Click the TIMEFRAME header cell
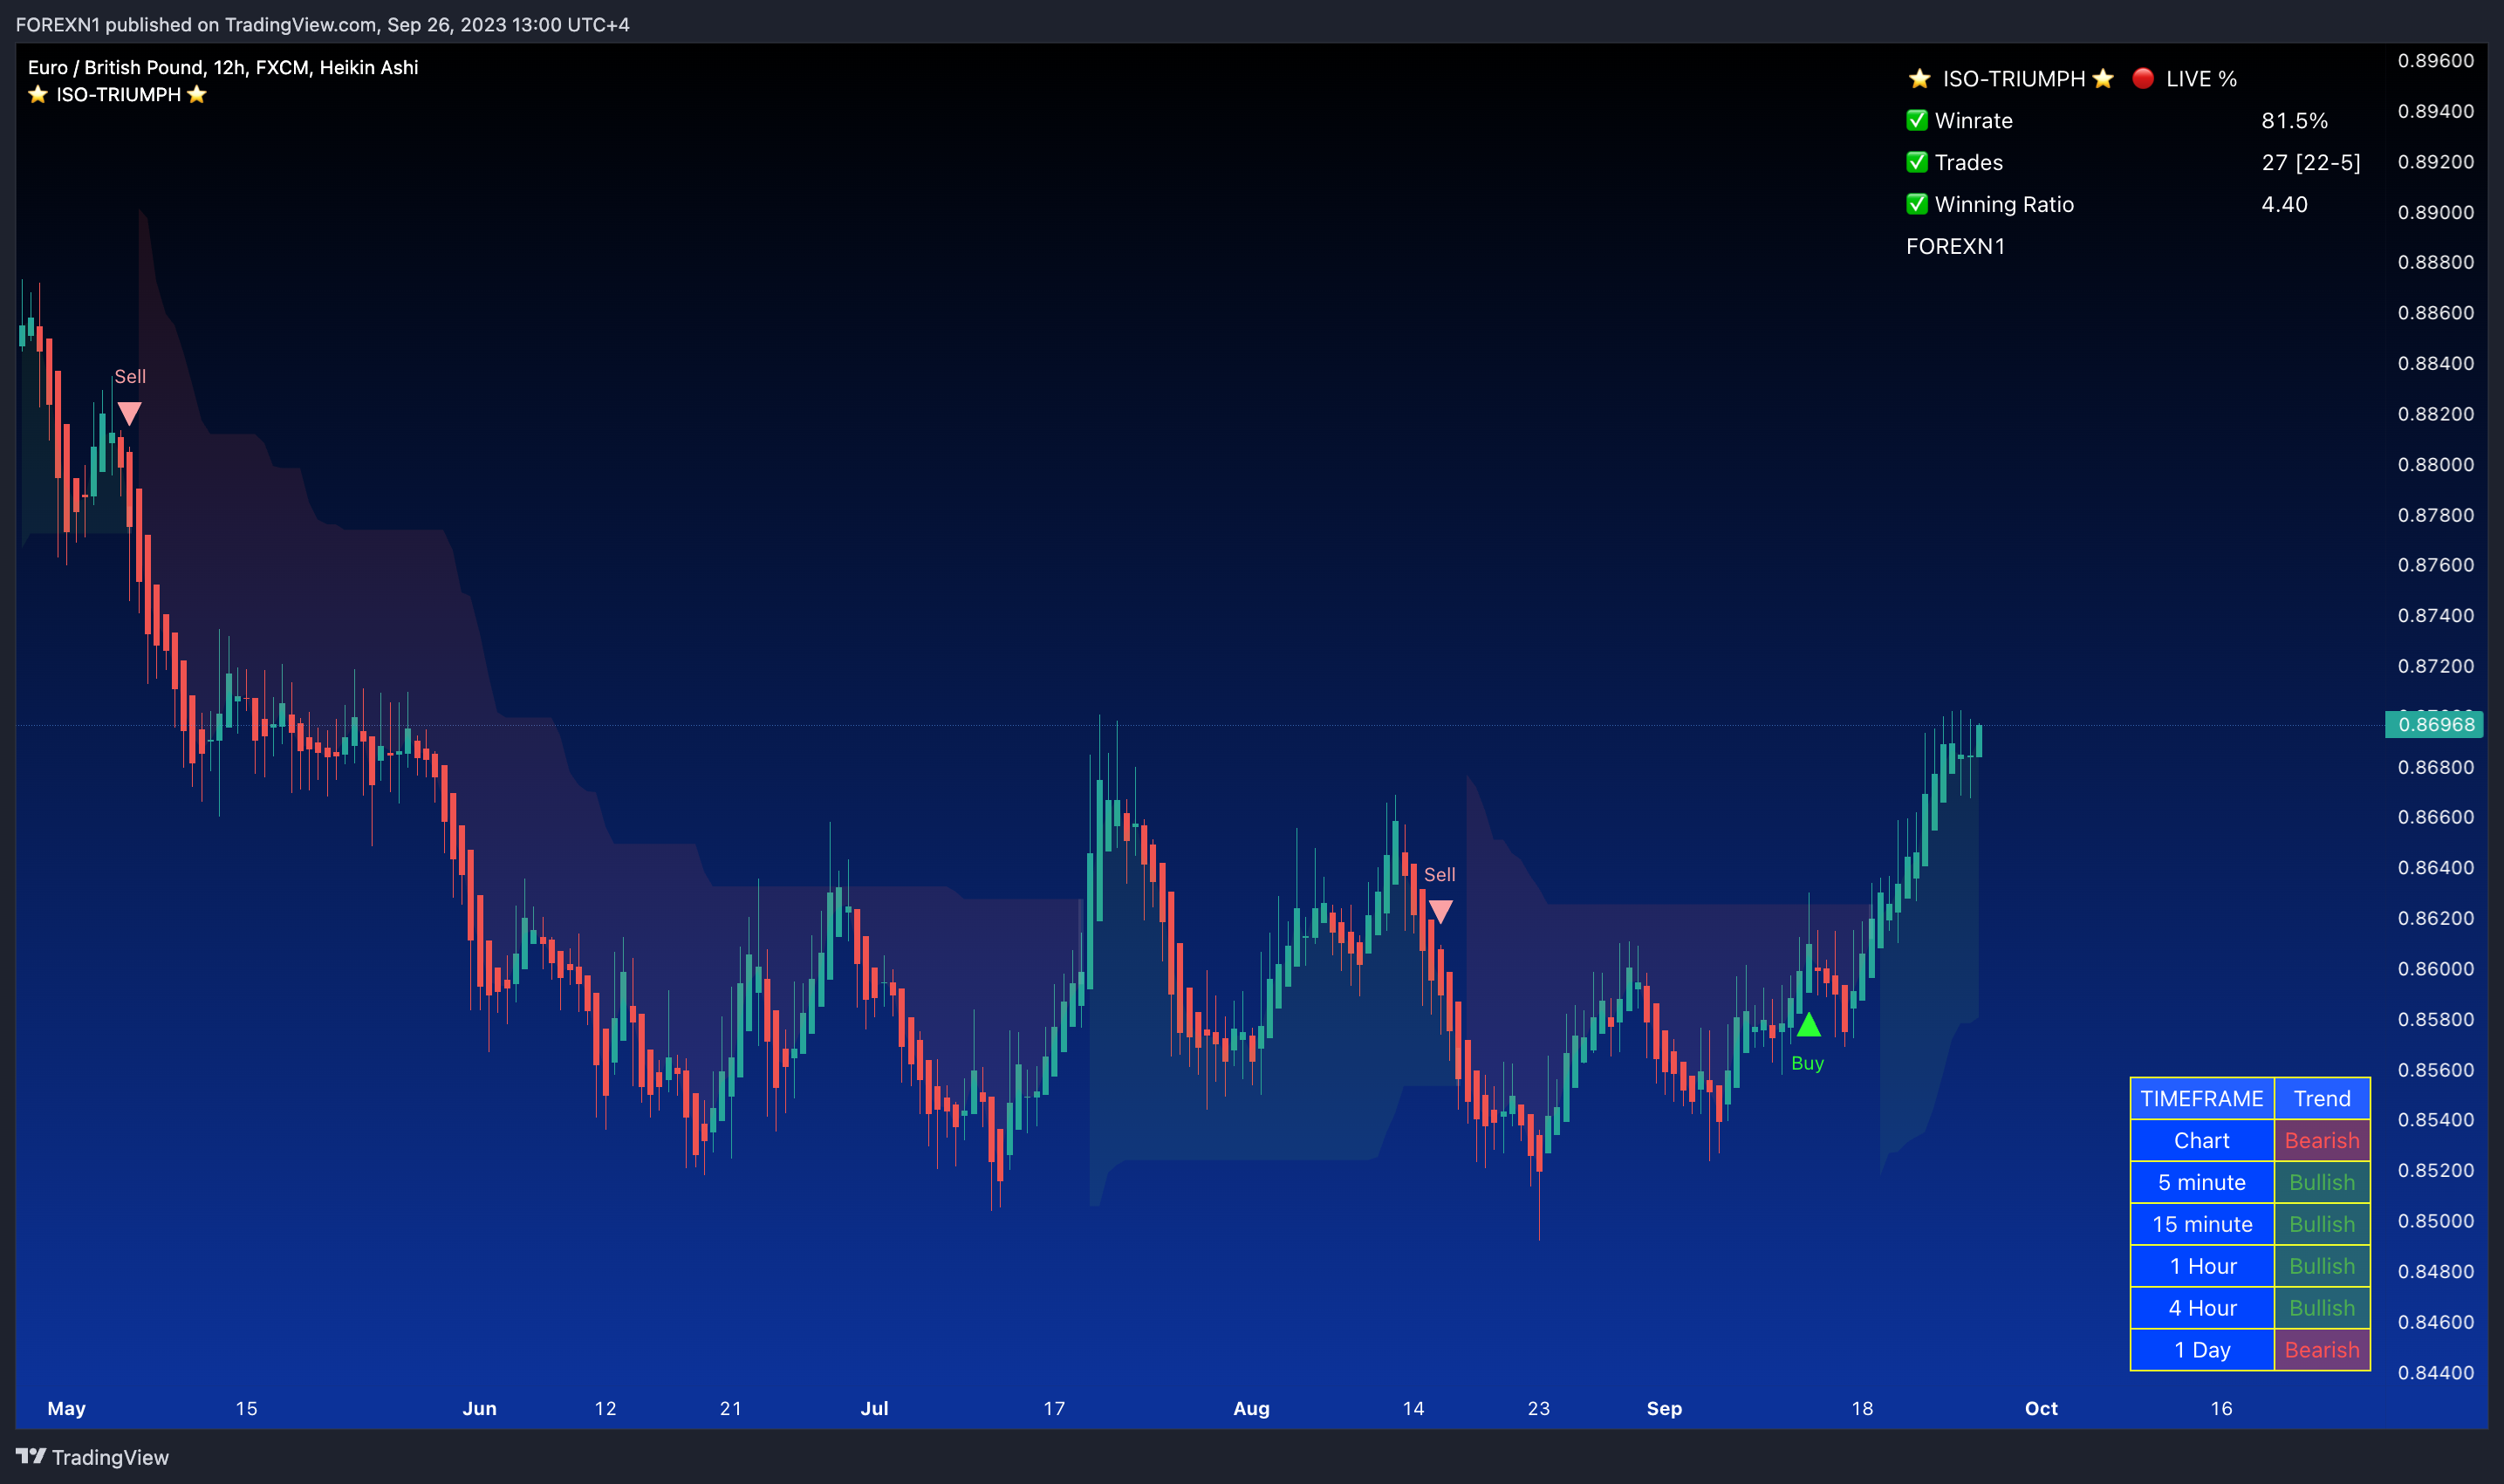 coord(2202,1098)
